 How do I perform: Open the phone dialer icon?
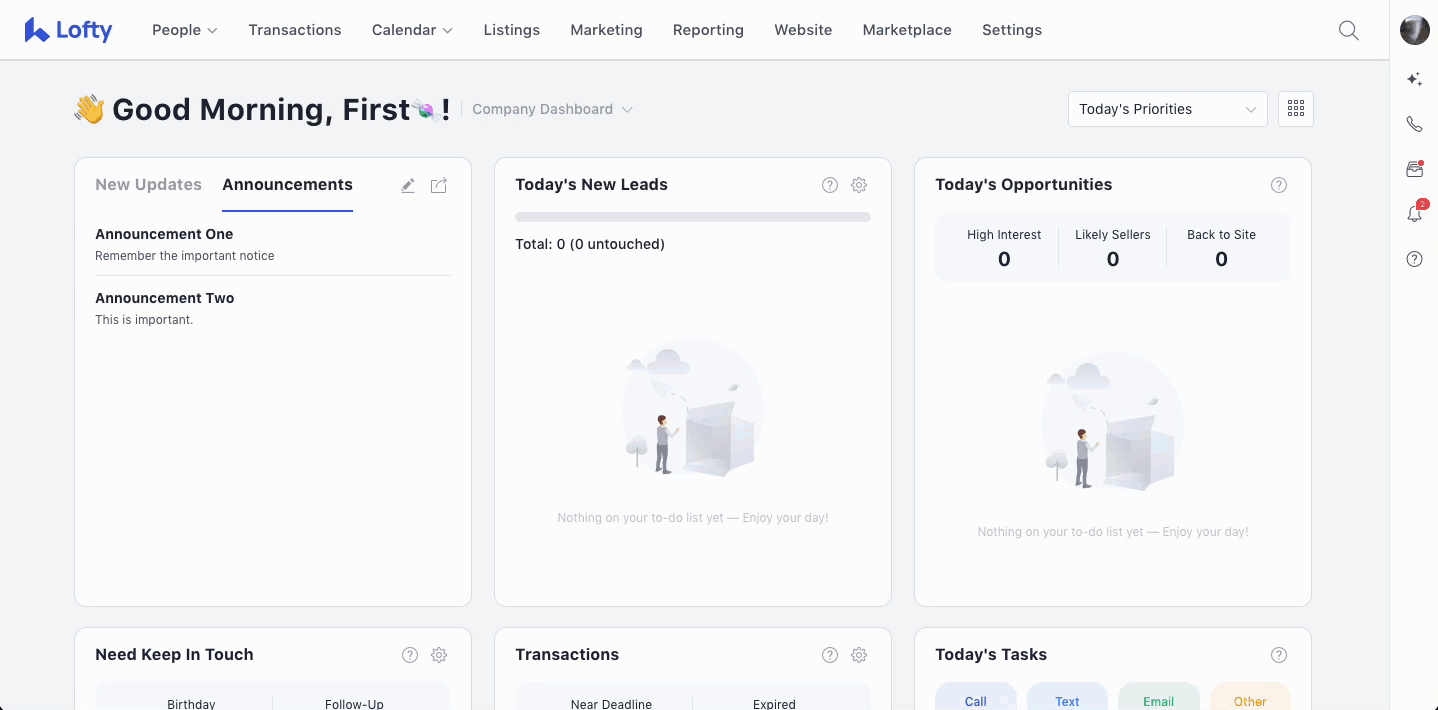tap(1414, 124)
